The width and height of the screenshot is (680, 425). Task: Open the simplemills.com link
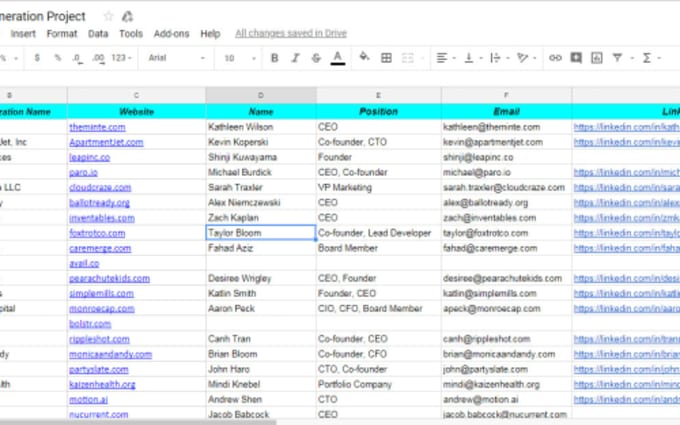click(101, 294)
